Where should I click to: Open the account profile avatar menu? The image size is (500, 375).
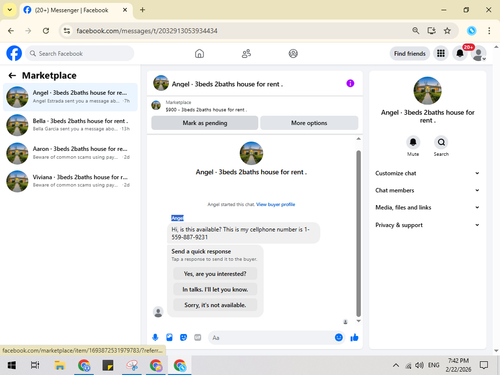click(x=479, y=53)
